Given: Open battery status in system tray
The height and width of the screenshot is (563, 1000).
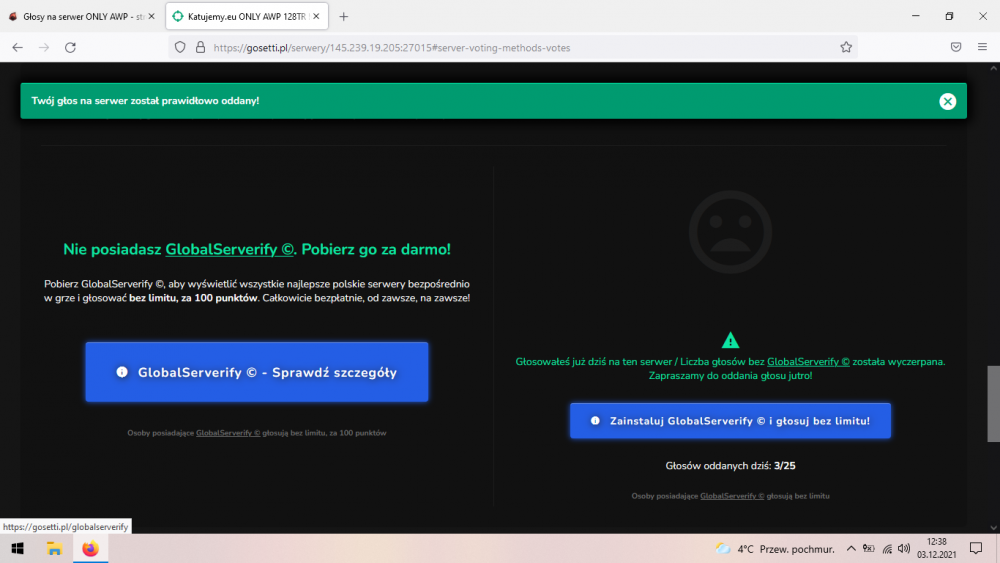Looking at the screenshot, I should tap(868, 548).
